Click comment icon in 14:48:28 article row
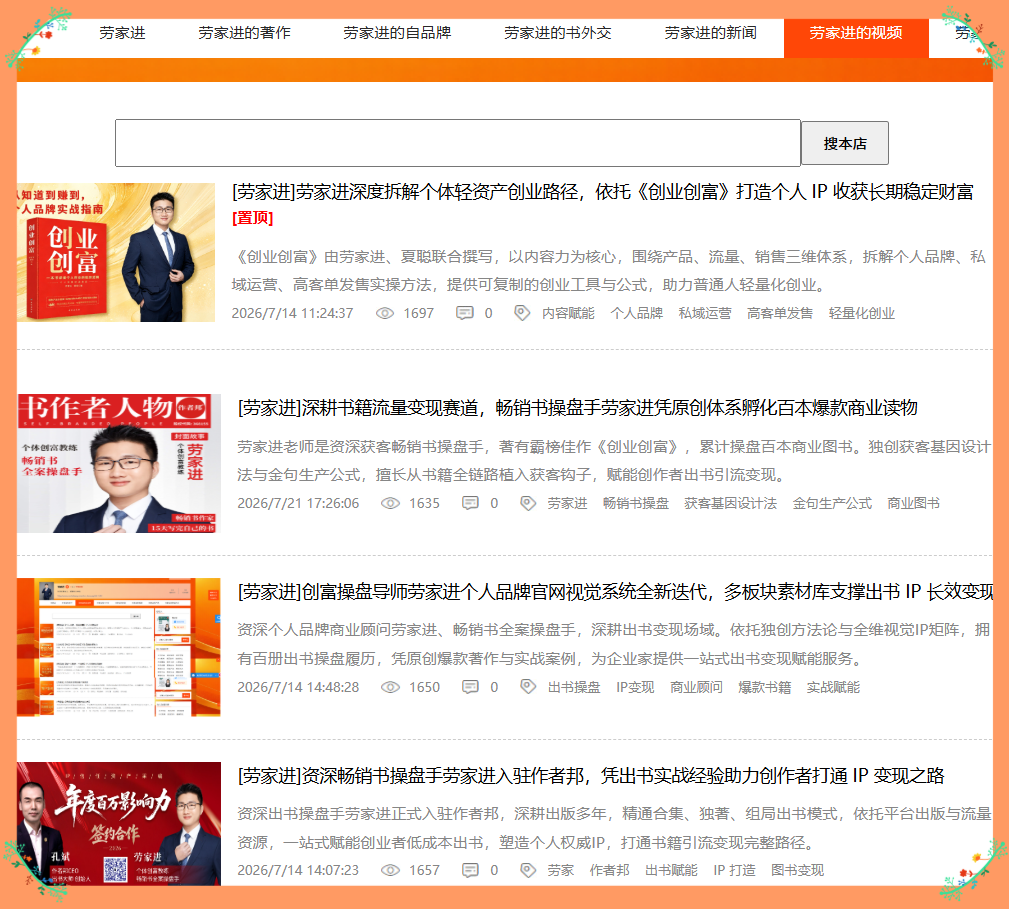The image size is (1009, 909). [x=470, y=687]
